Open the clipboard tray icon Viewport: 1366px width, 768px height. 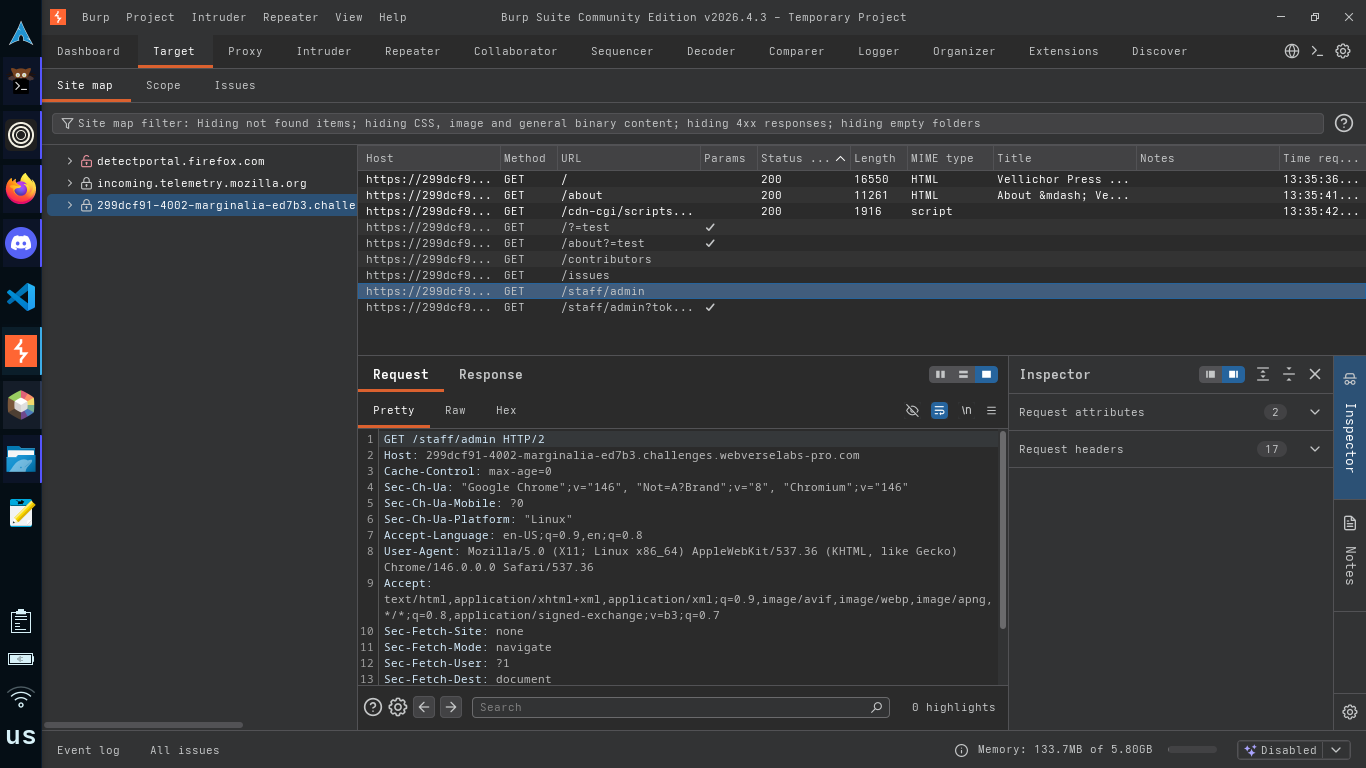coord(21,621)
